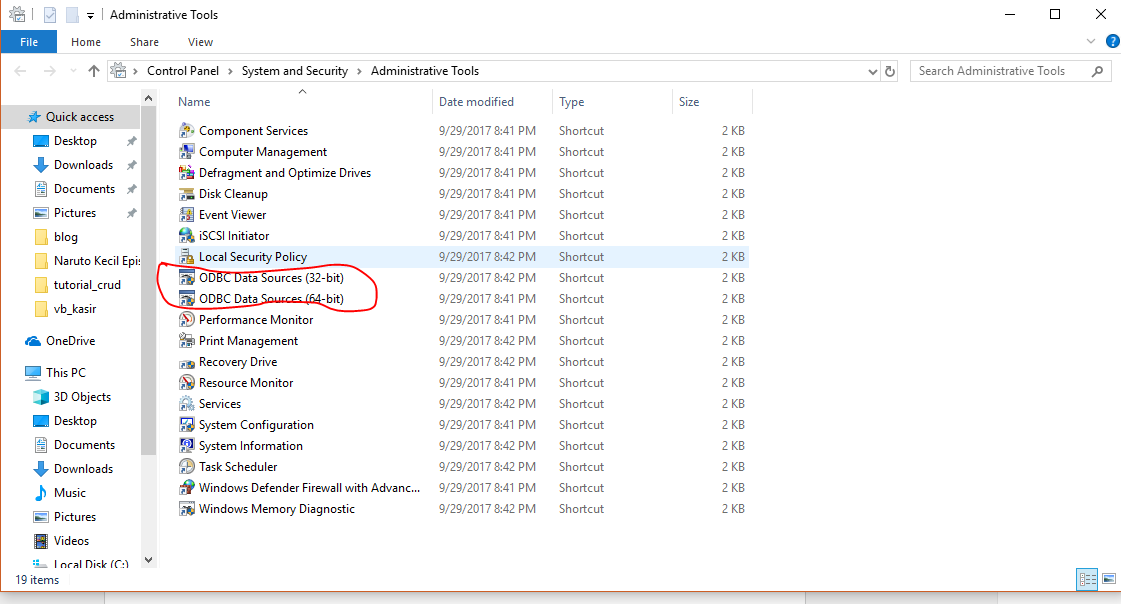
Task: Select the Windows Defender Firewall icon
Action: click(187, 487)
